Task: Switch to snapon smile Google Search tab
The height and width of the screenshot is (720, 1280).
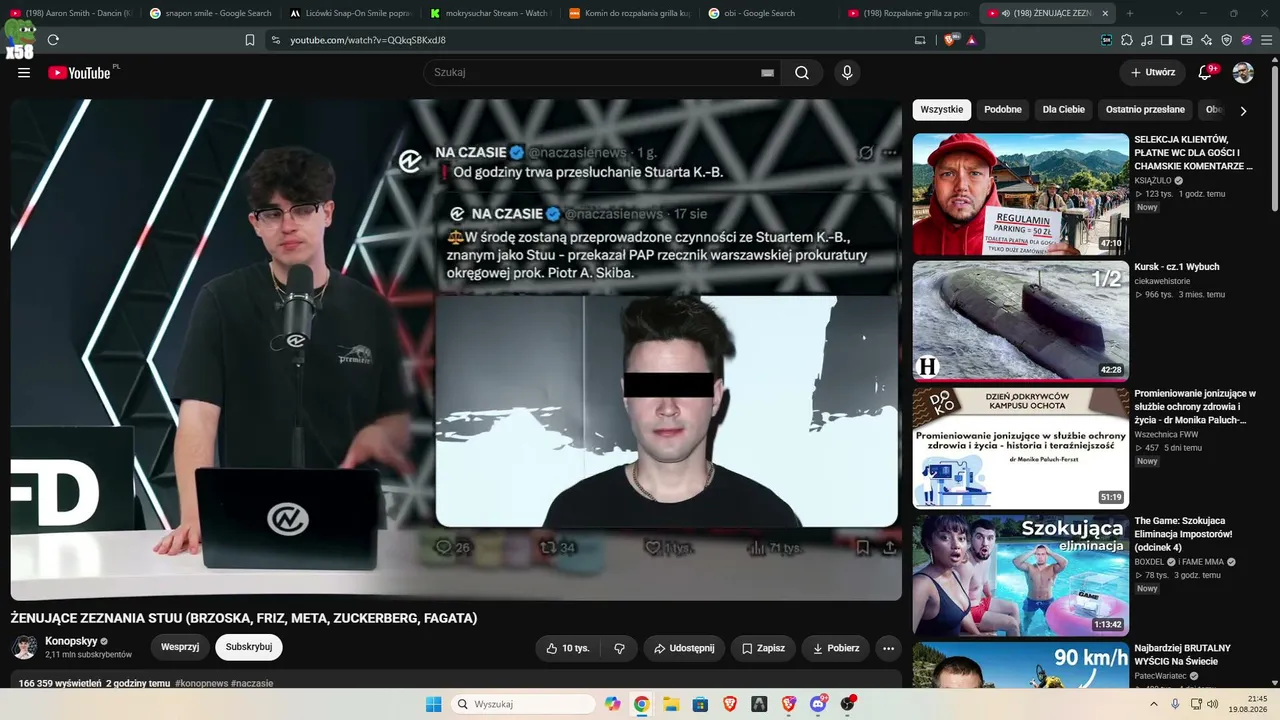Action: coord(210,13)
